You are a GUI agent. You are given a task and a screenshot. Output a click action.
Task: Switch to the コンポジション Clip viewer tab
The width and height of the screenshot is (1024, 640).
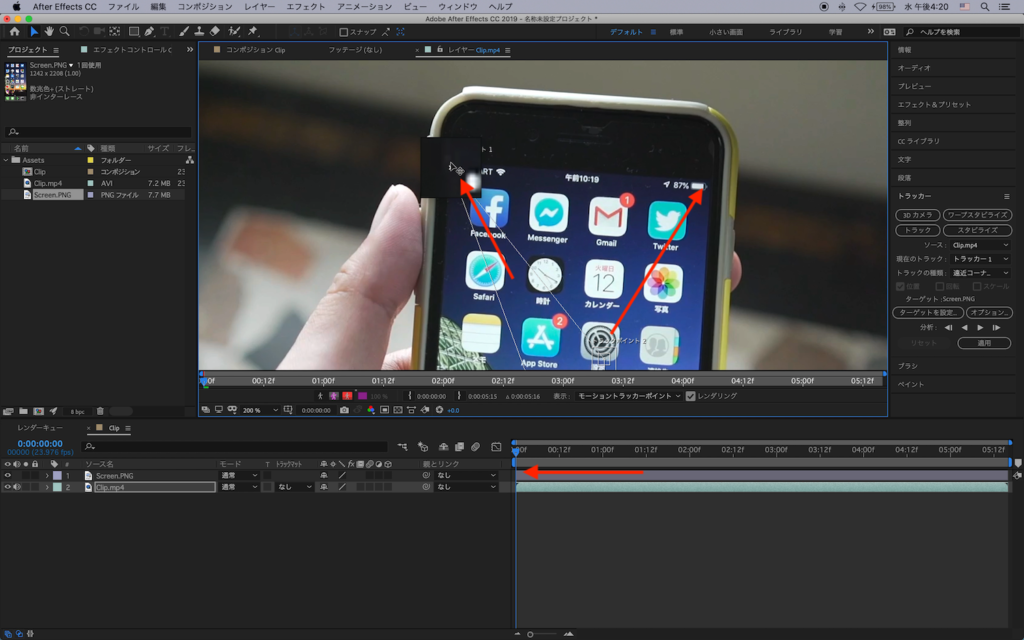click(x=254, y=50)
